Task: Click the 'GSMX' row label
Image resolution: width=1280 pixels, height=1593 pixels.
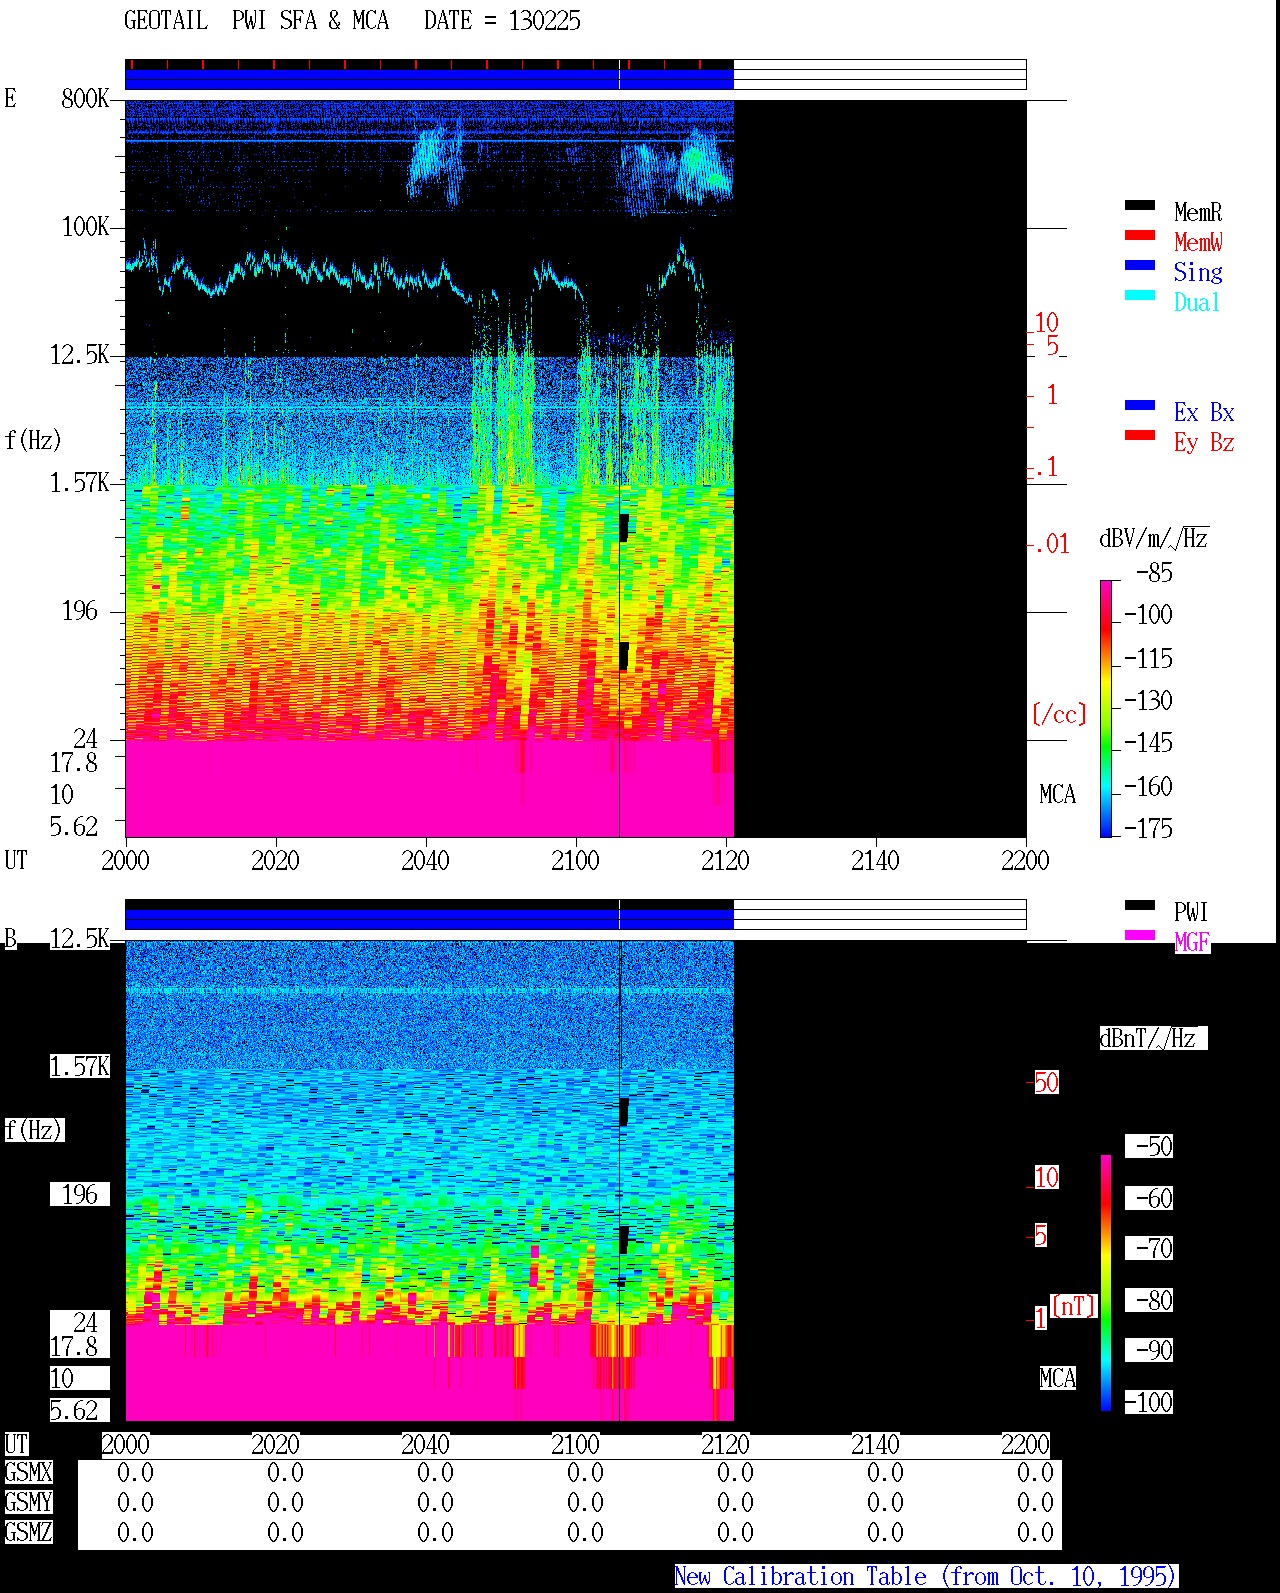Action: click(28, 1472)
